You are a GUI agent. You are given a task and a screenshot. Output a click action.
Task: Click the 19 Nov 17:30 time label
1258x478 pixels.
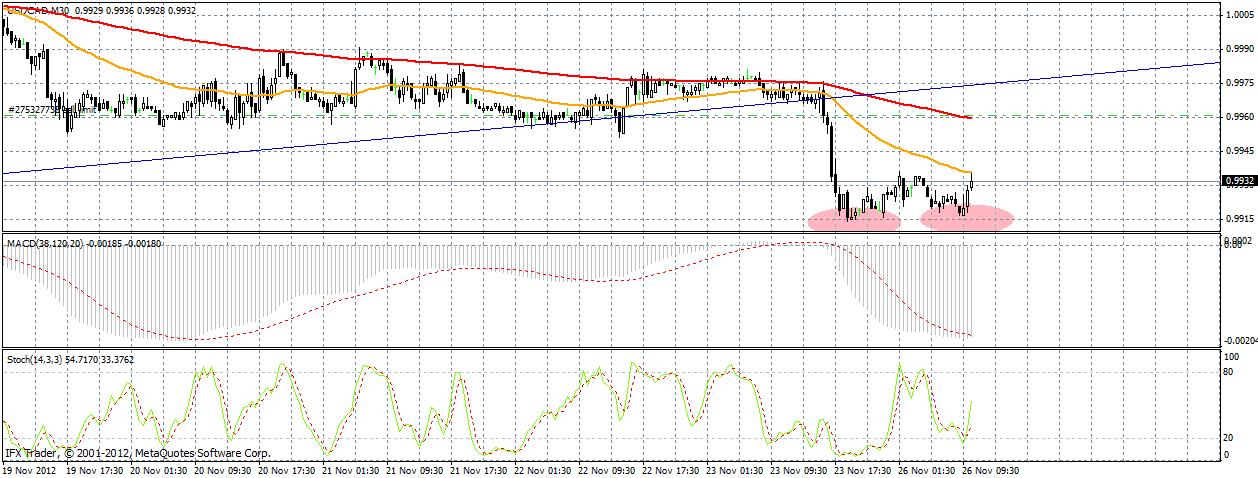coord(97,469)
